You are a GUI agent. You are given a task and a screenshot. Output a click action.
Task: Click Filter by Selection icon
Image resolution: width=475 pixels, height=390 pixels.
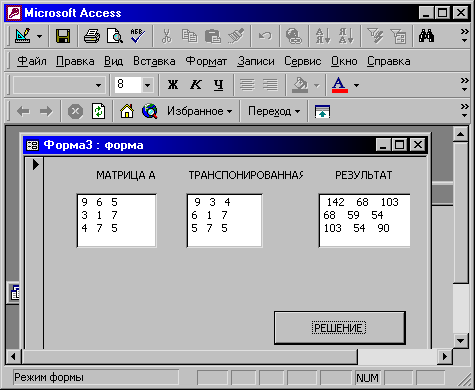coord(375,36)
